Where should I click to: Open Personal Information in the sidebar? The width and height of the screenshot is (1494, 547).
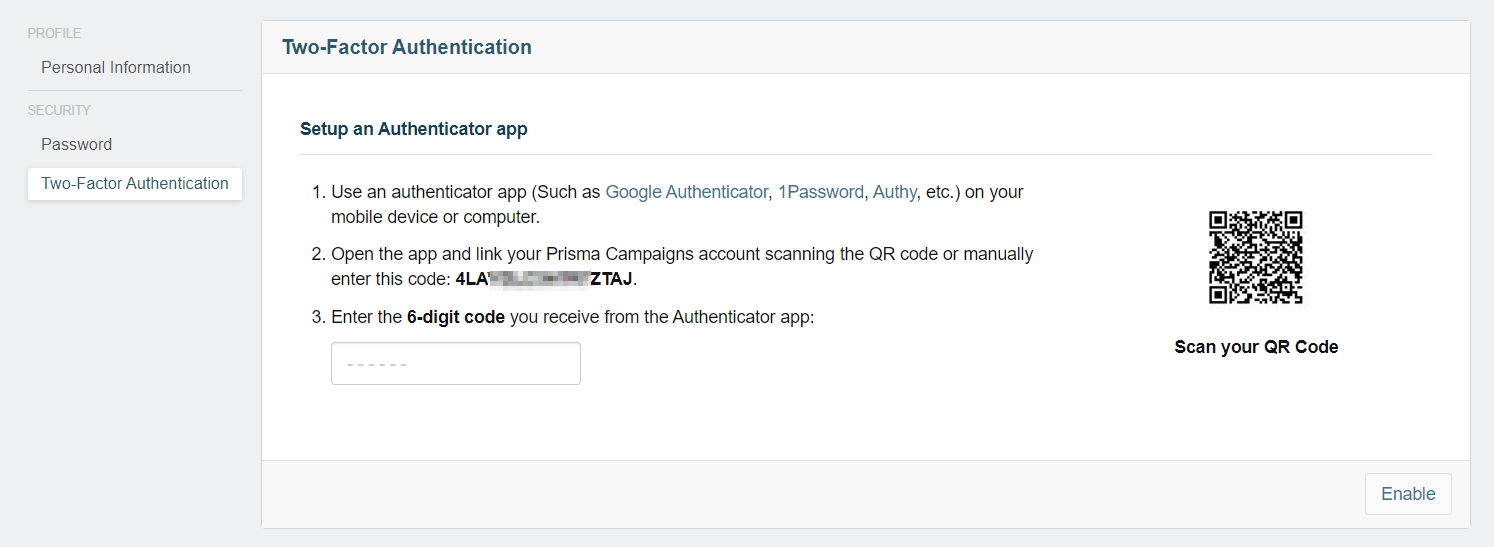click(116, 68)
